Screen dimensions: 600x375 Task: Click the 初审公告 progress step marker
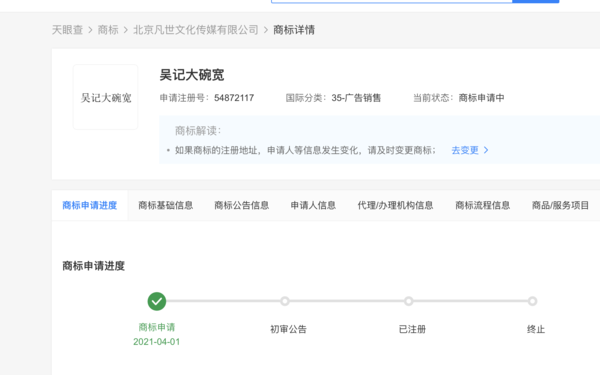click(x=285, y=301)
